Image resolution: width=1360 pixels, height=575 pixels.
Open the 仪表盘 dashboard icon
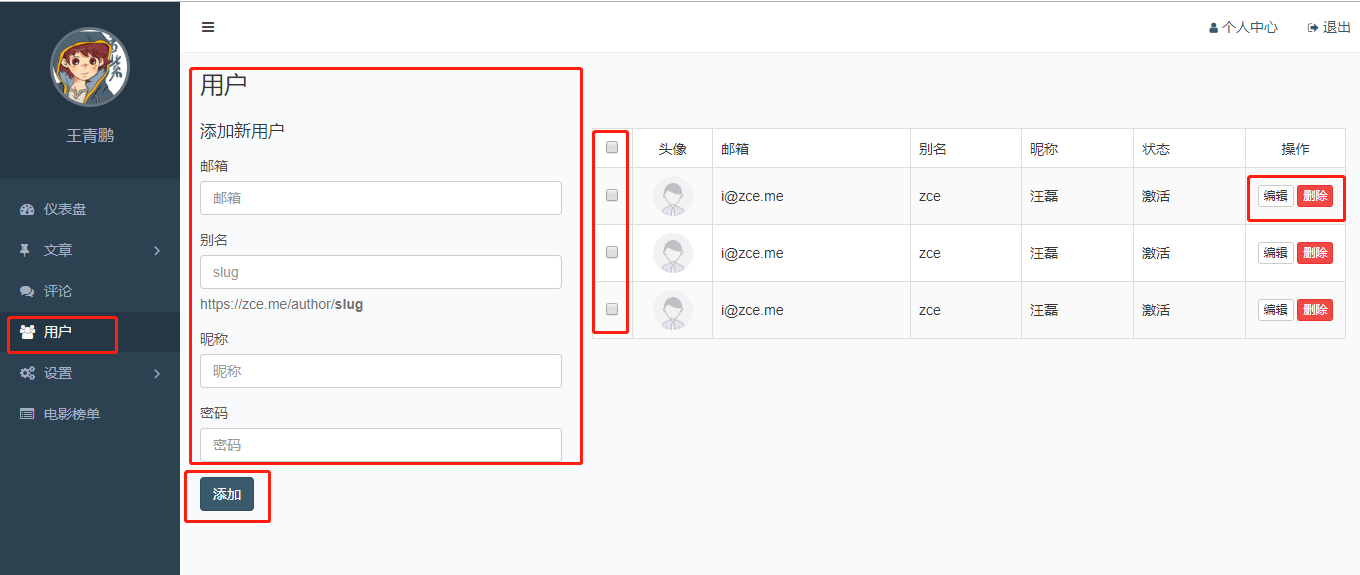(27, 209)
